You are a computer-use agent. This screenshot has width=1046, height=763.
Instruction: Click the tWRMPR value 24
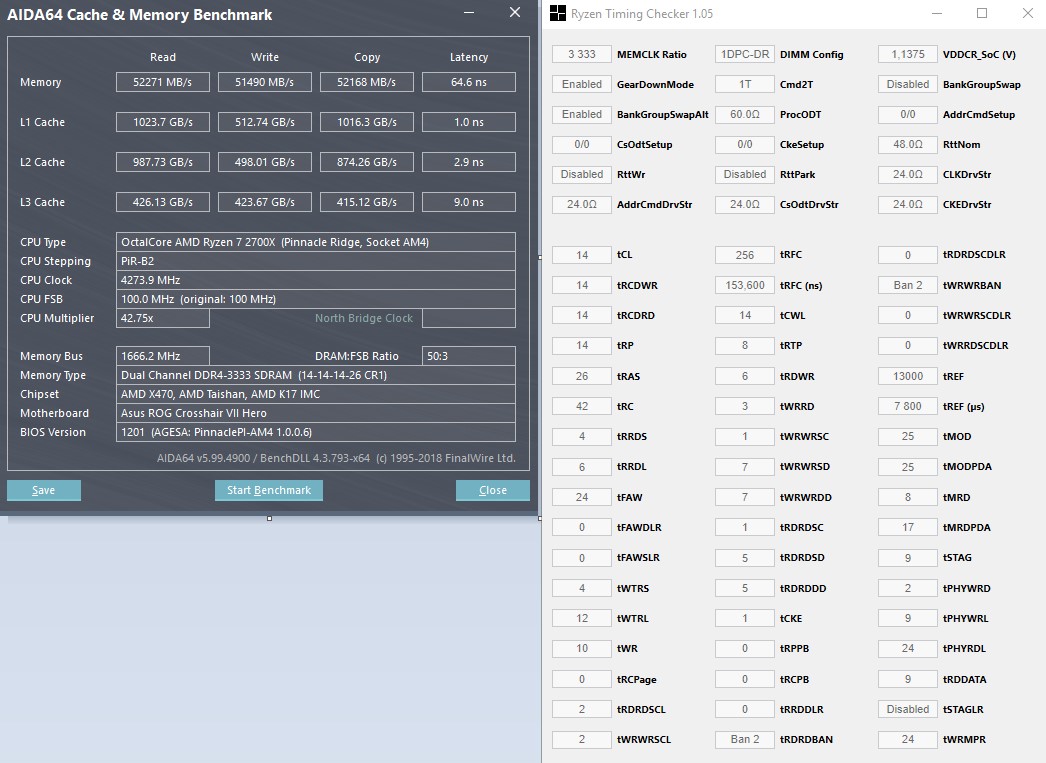tap(908, 739)
